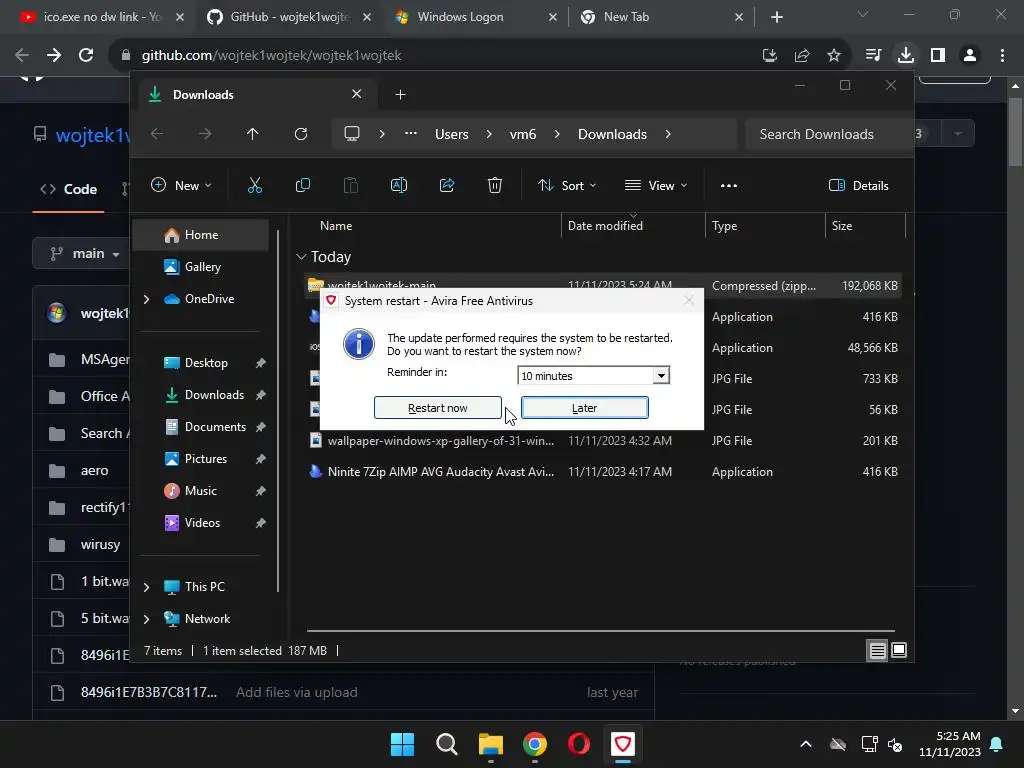Click Avira taskbar icon
The image size is (1024, 768).
[623, 744]
